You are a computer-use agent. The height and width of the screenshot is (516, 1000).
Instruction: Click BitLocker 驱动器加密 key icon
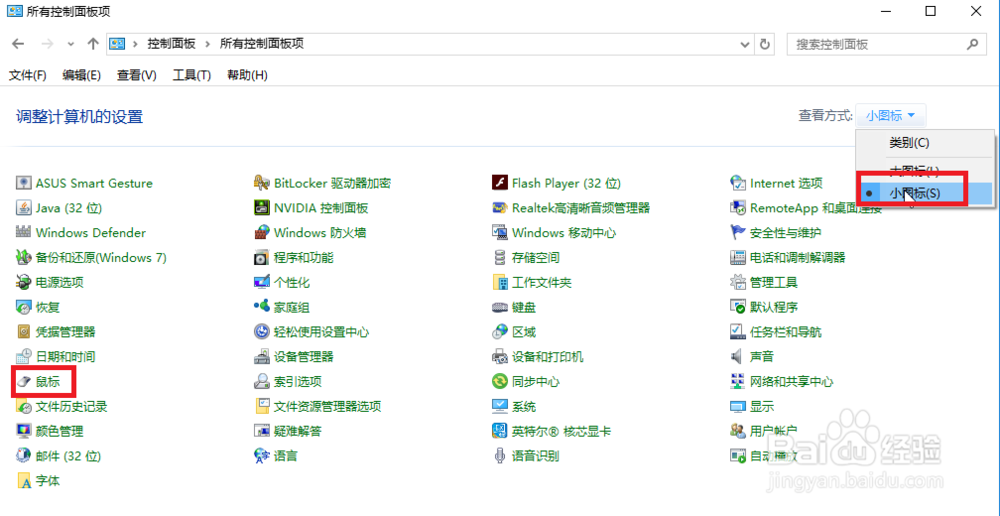261,183
